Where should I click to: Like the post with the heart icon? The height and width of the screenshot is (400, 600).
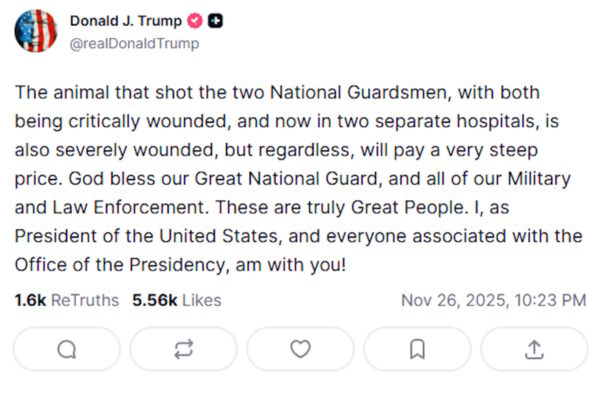pos(300,349)
